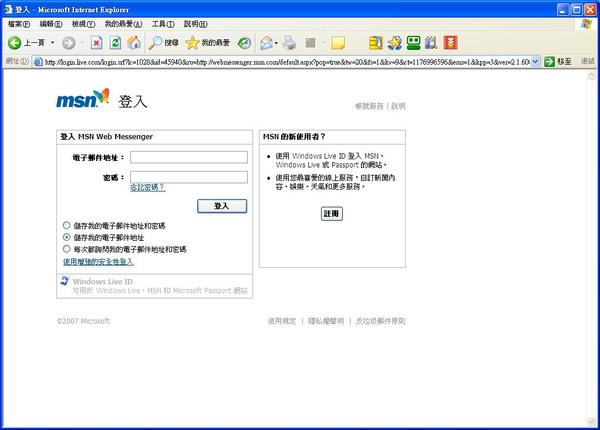Click the forgot password link
The width and height of the screenshot is (600, 430).
click(x=148, y=187)
